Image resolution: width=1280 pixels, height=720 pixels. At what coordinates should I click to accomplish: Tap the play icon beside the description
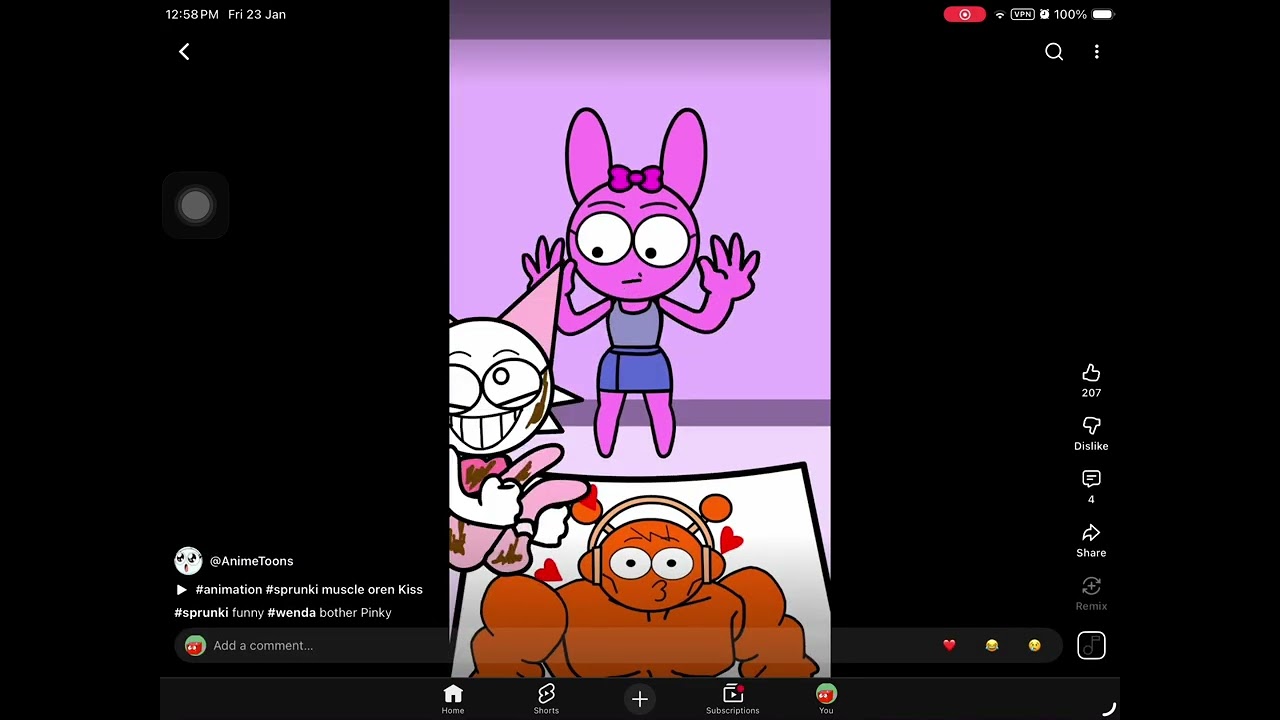pyautogui.click(x=181, y=590)
